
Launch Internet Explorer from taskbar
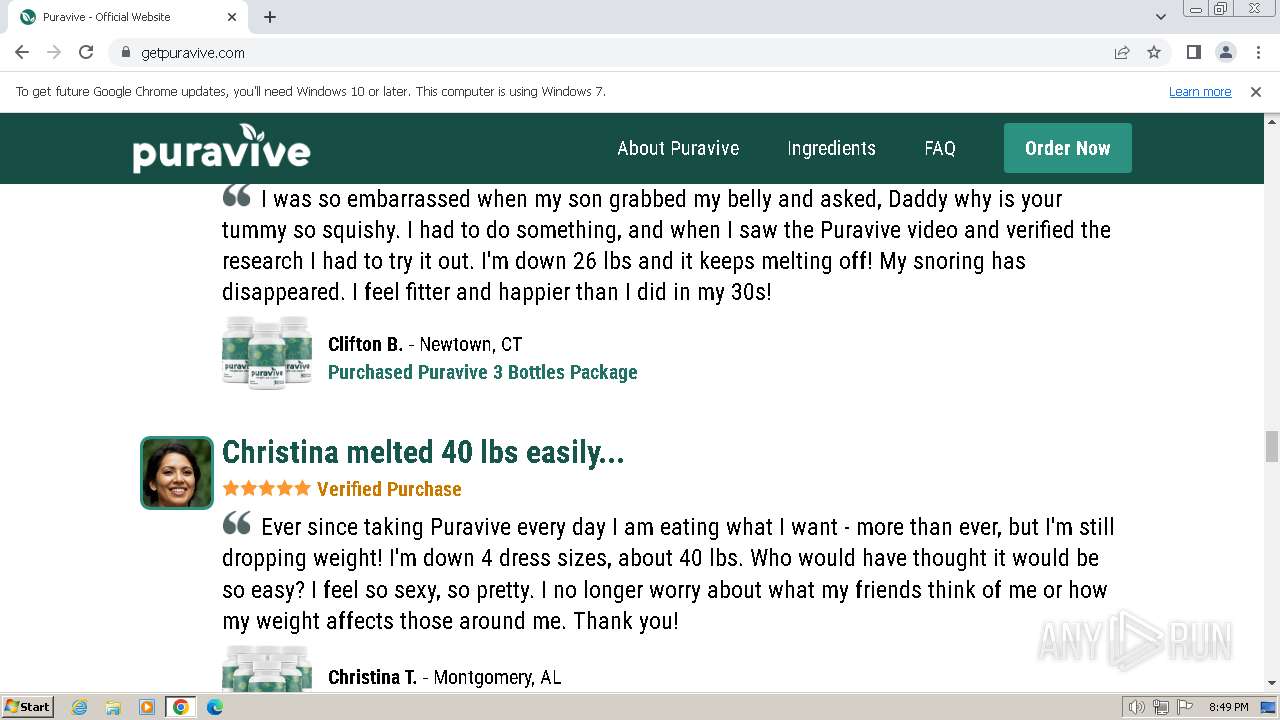[x=79, y=707]
